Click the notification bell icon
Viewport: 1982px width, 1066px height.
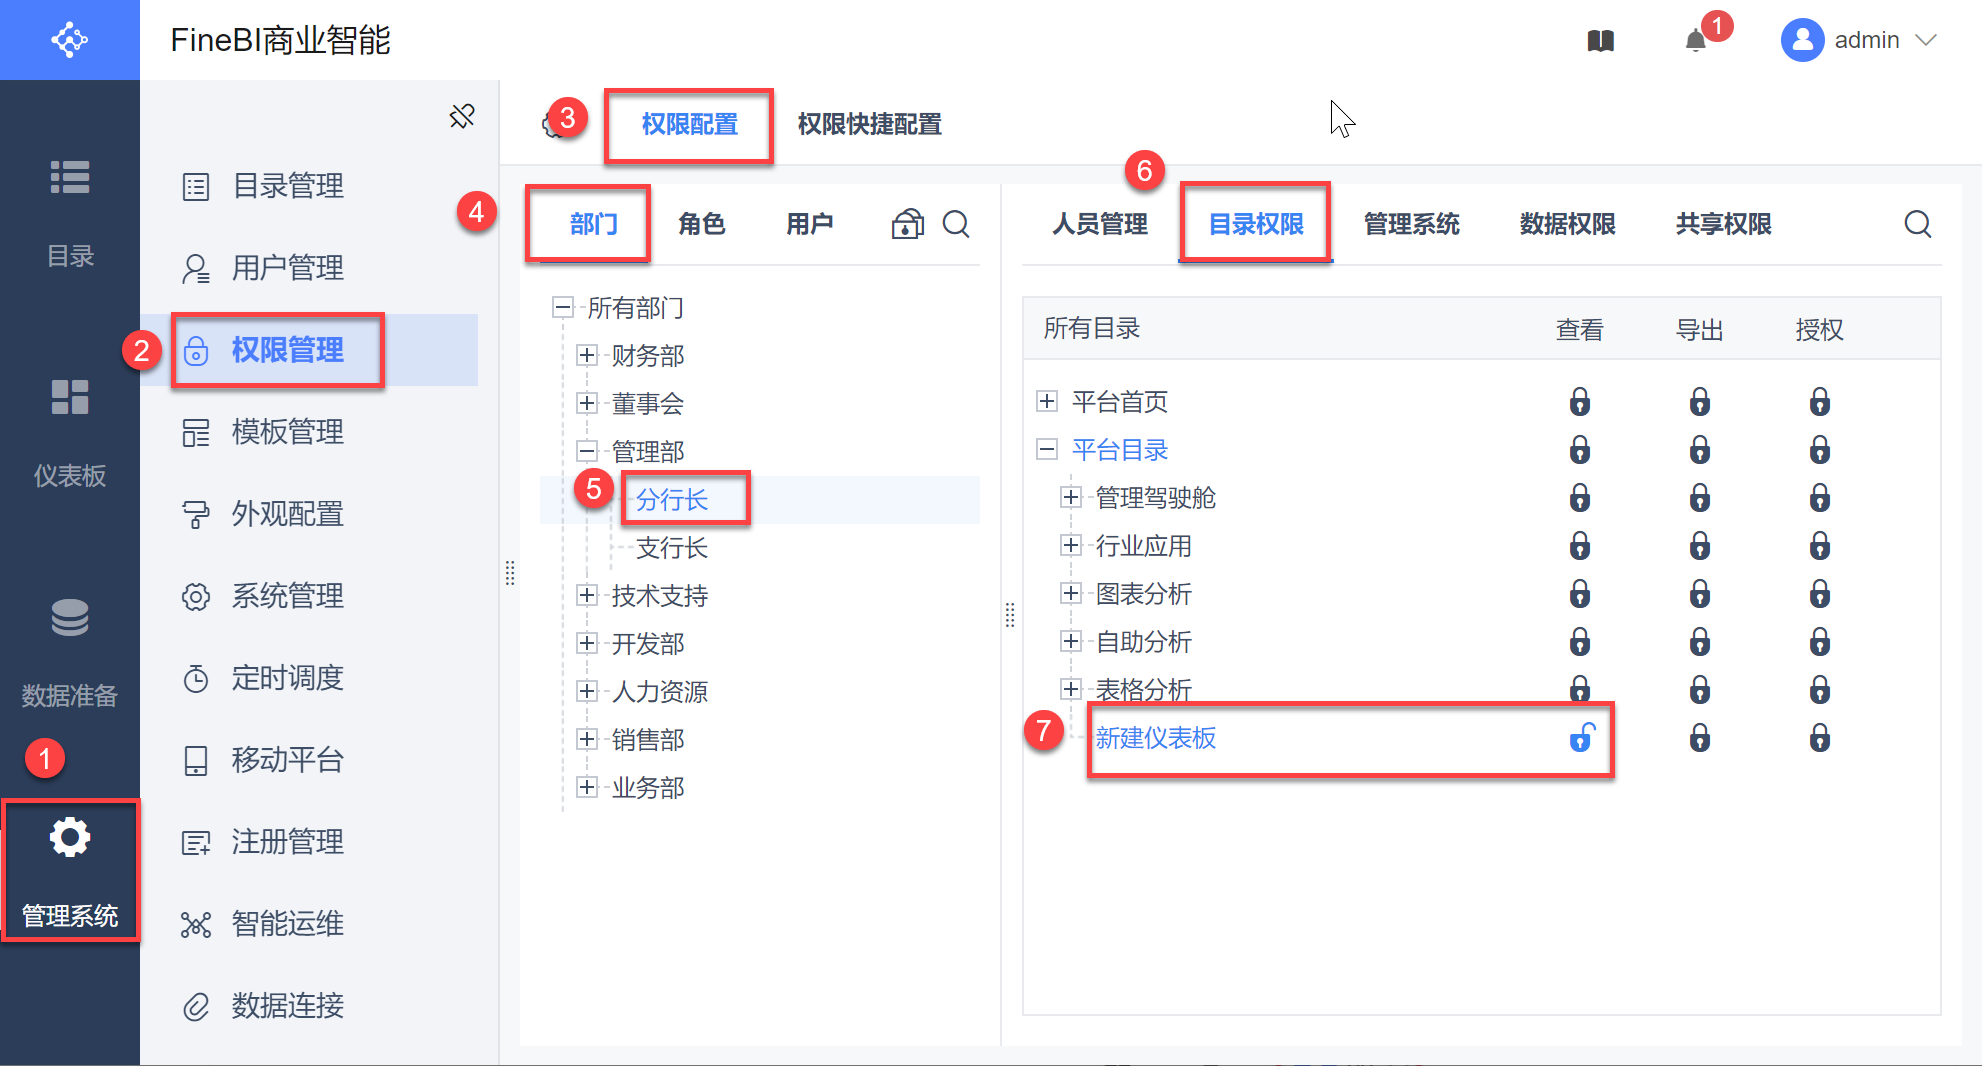pos(1695,41)
